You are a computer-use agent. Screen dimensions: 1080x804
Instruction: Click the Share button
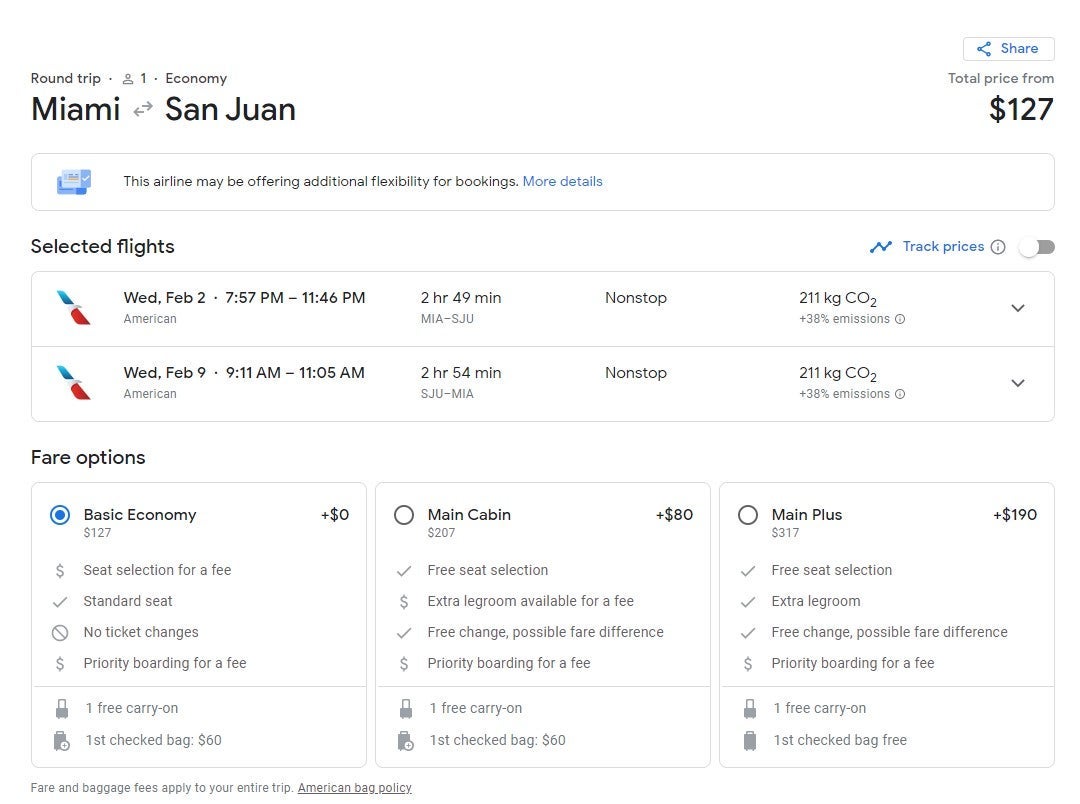pos(1008,49)
